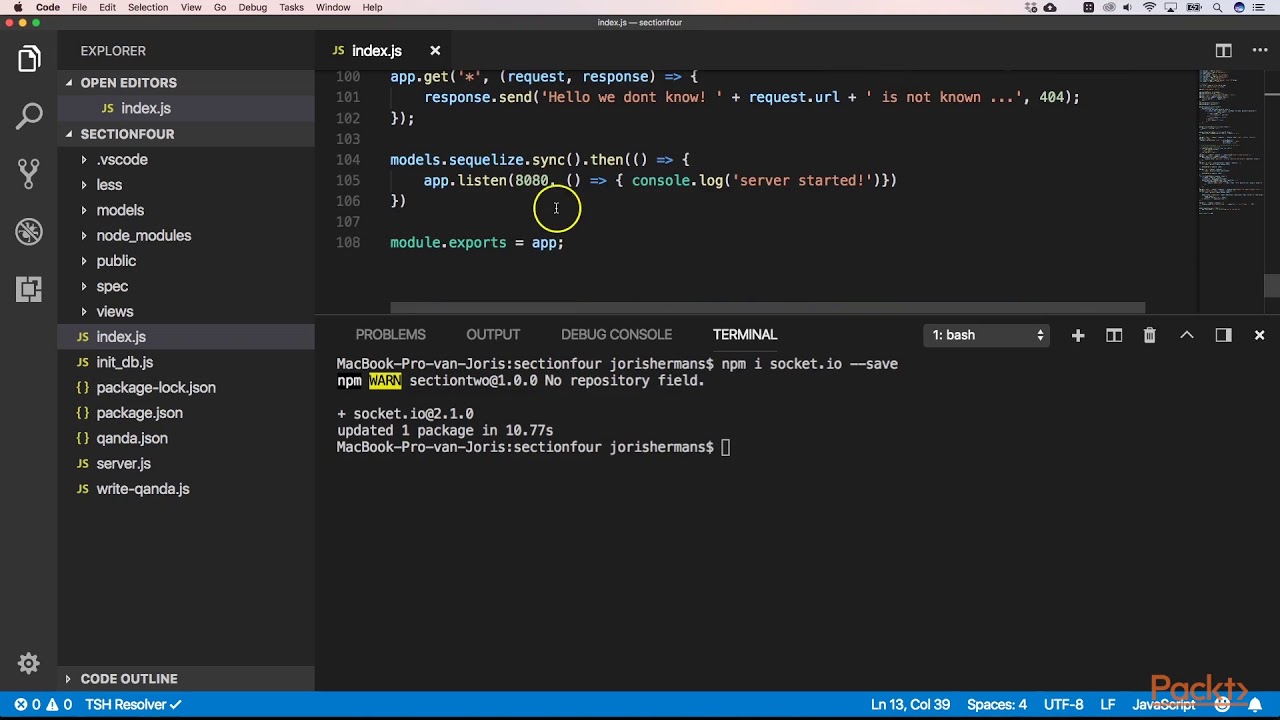Select the 1: bash terminal dropdown
The image size is (1280, 720).
pos(988,335)
